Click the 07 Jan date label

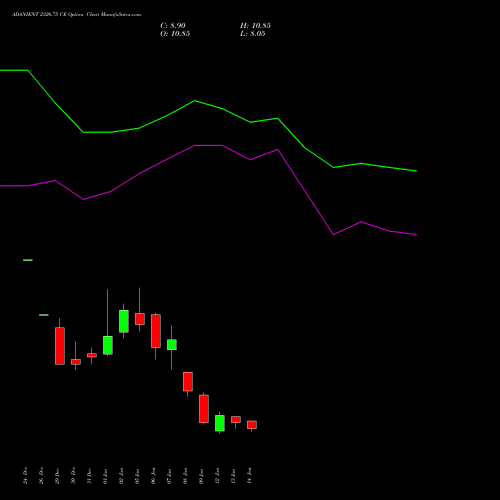tap(169, 476)
